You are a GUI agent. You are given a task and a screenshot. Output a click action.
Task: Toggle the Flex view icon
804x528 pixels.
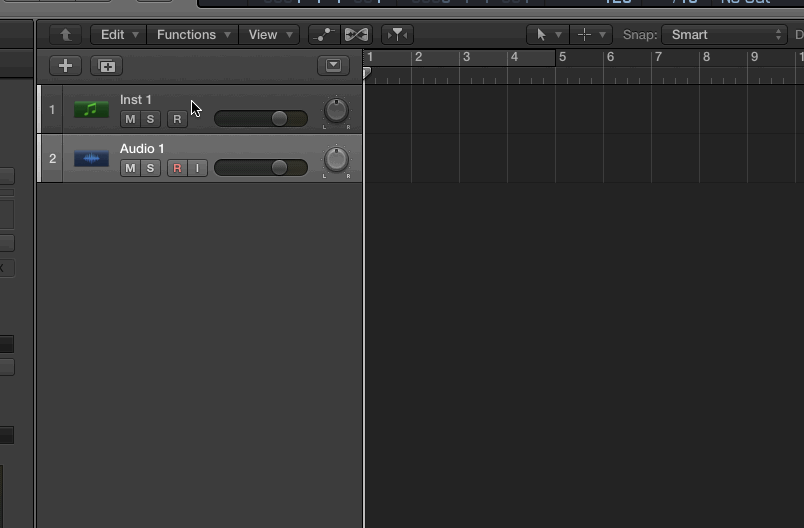[356, 35]
